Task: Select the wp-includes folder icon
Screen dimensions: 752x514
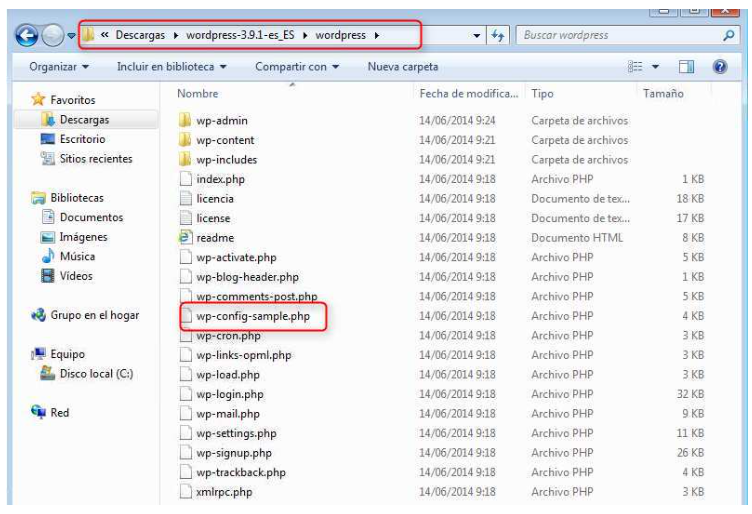Action: [185, 159]
